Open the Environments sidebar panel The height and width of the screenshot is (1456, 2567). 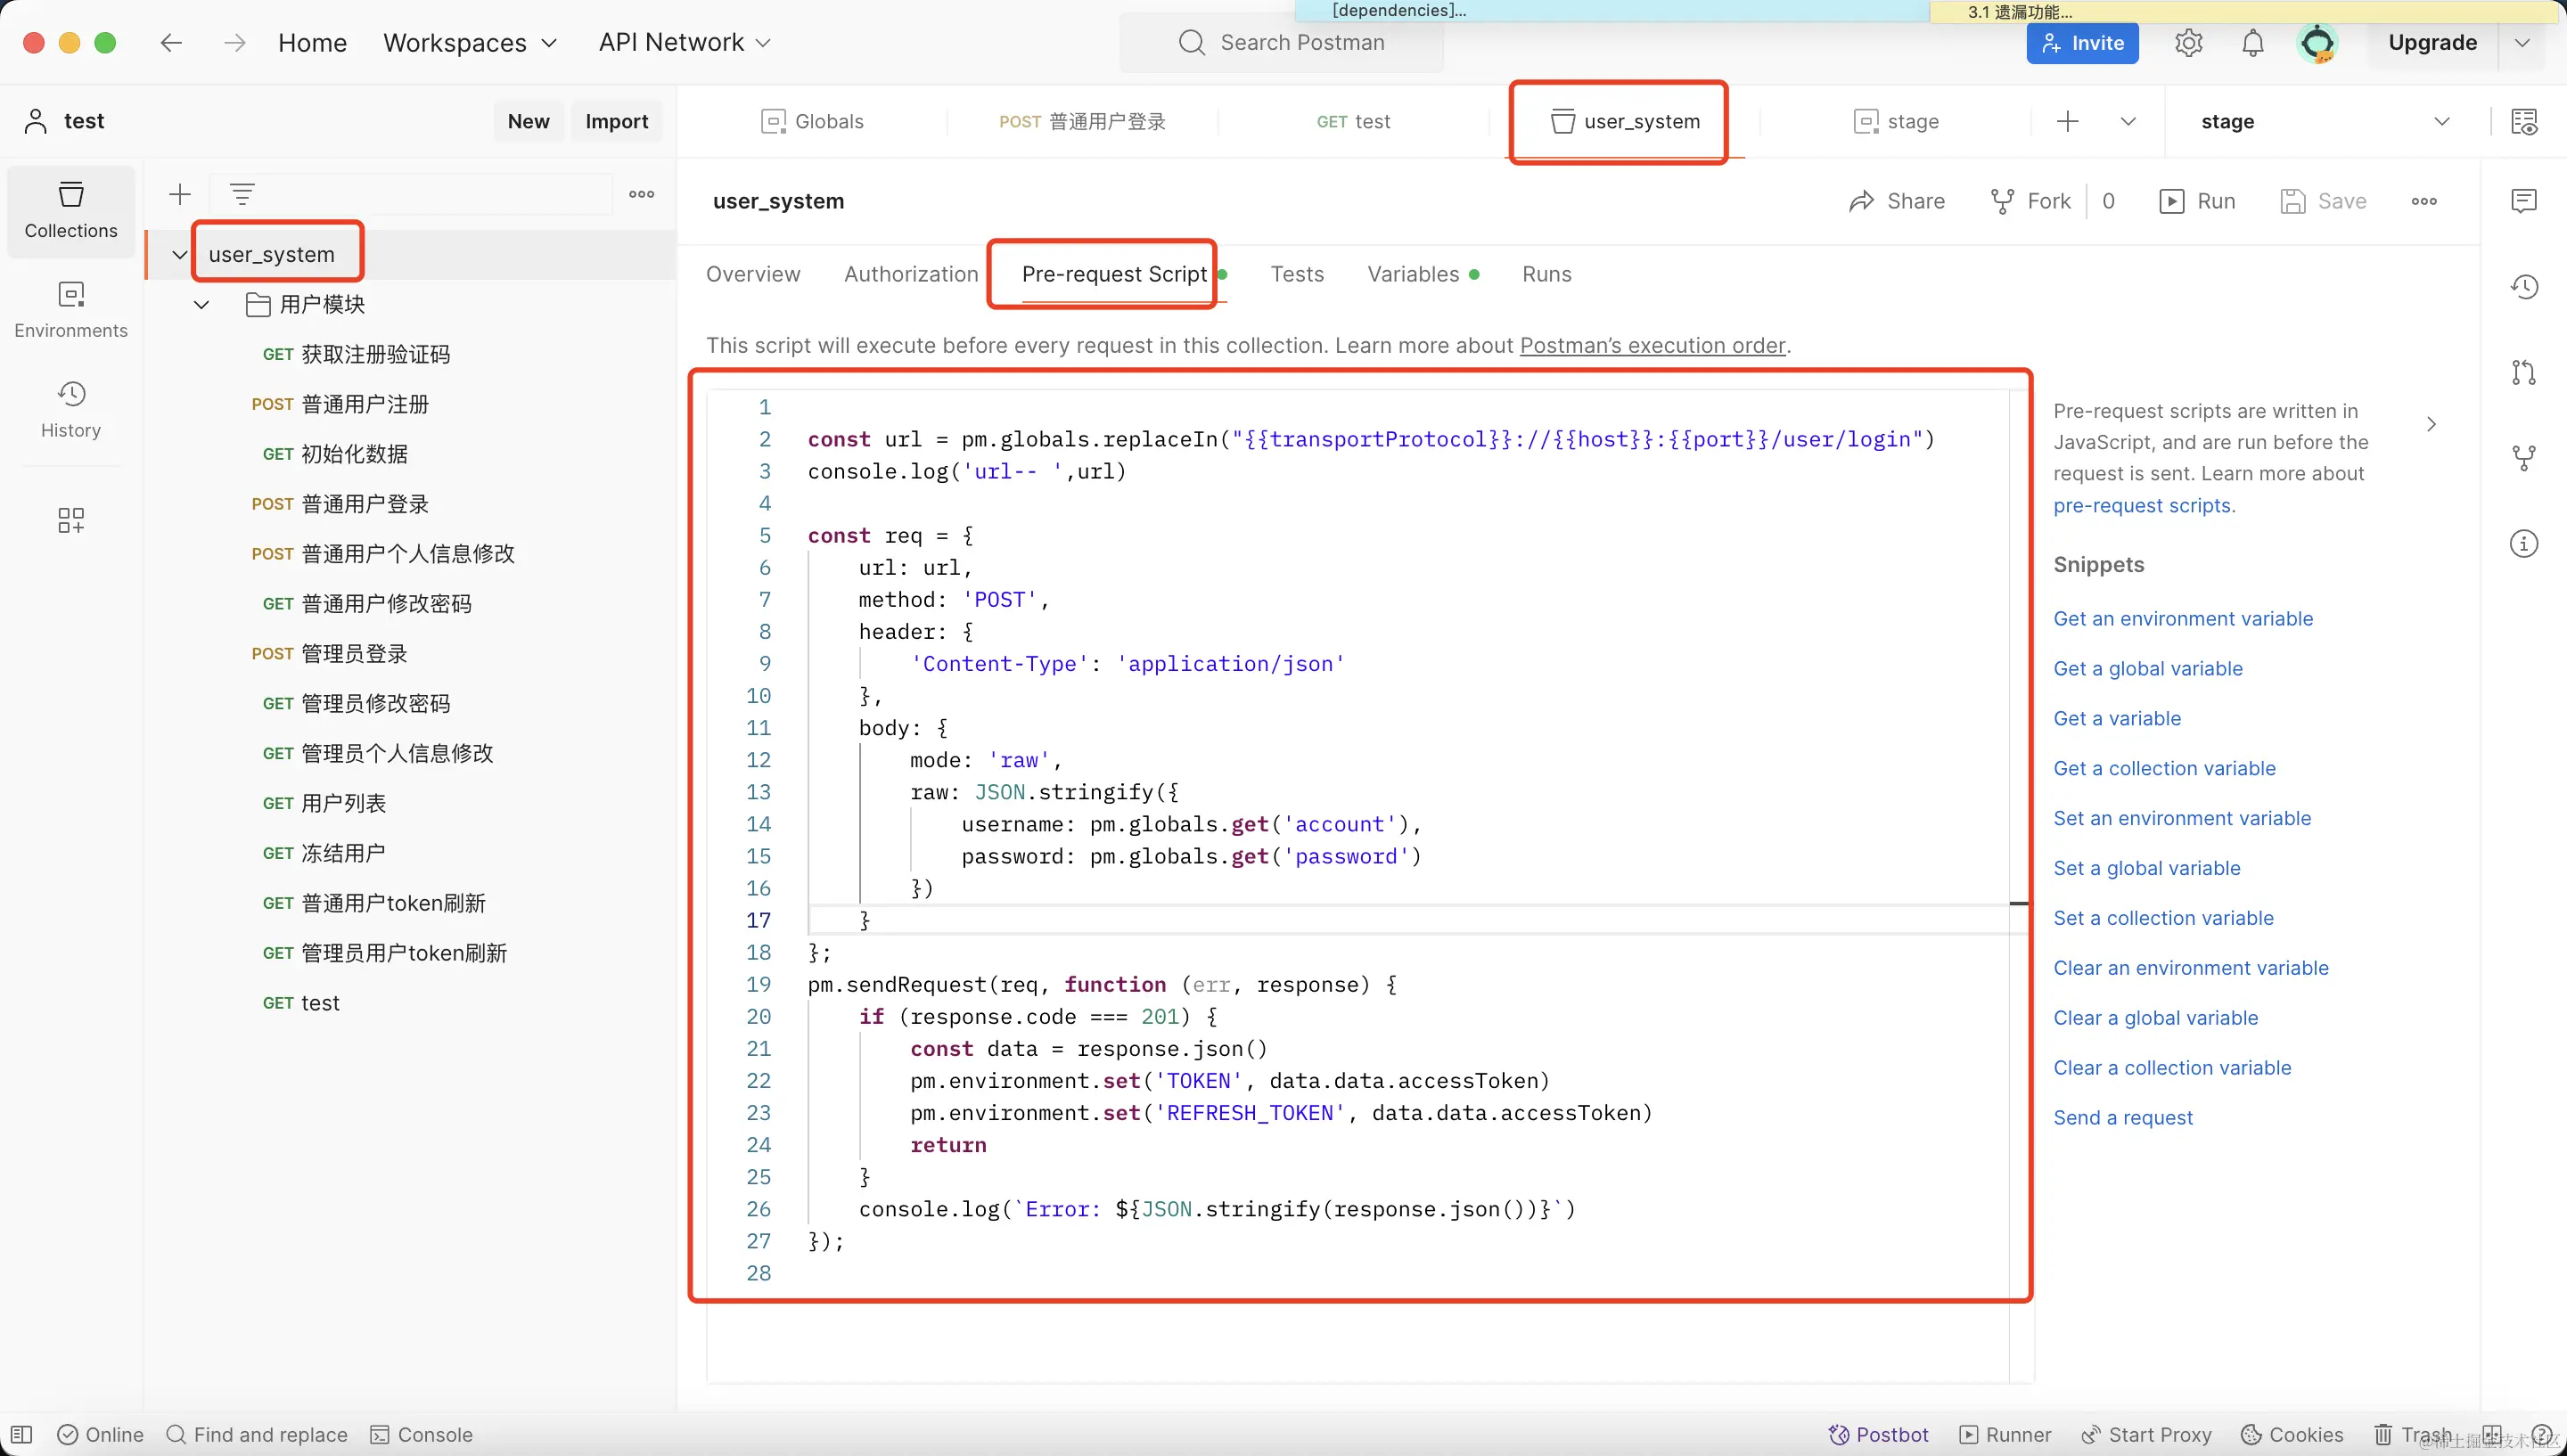coord(70,309)
